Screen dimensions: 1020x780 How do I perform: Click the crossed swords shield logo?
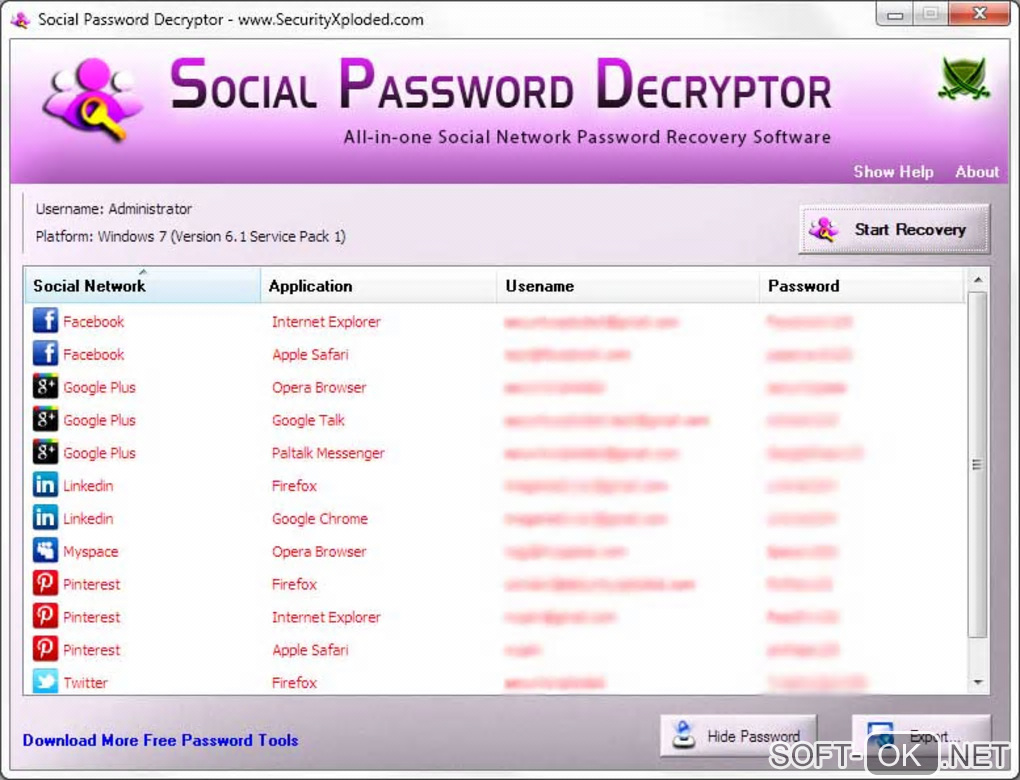963,79
